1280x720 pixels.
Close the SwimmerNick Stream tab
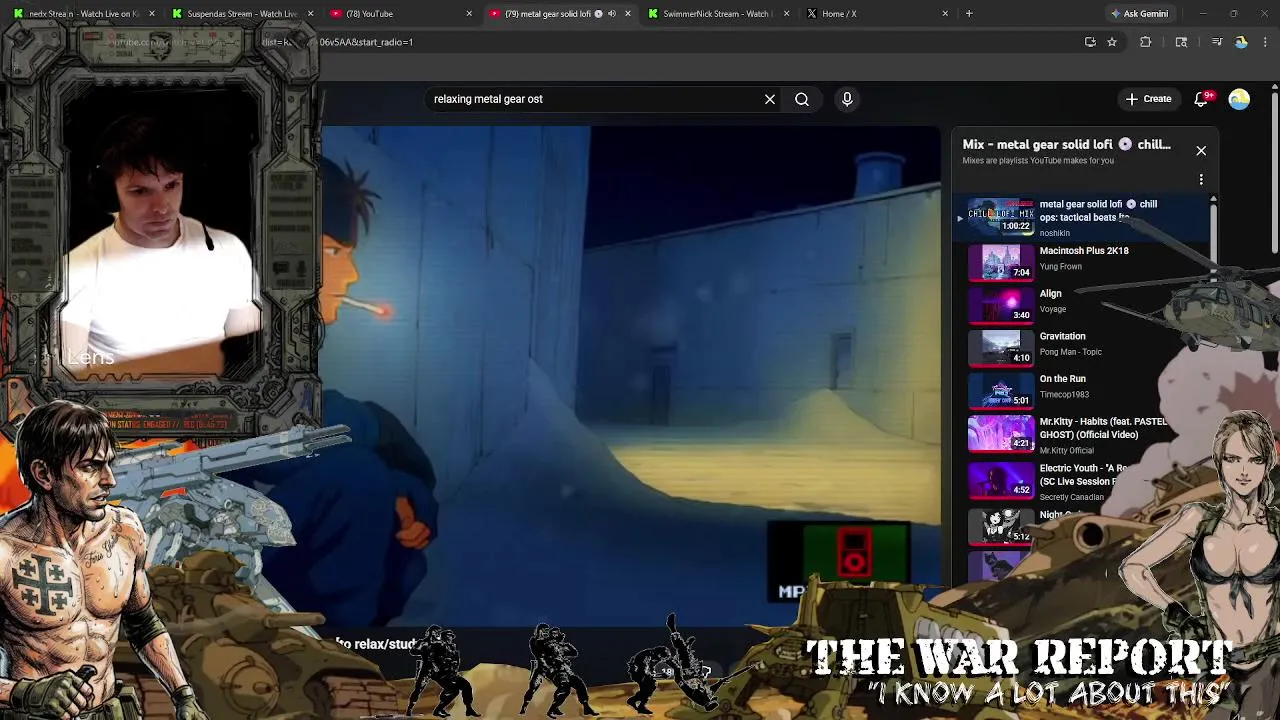click(x=786, y=14)
